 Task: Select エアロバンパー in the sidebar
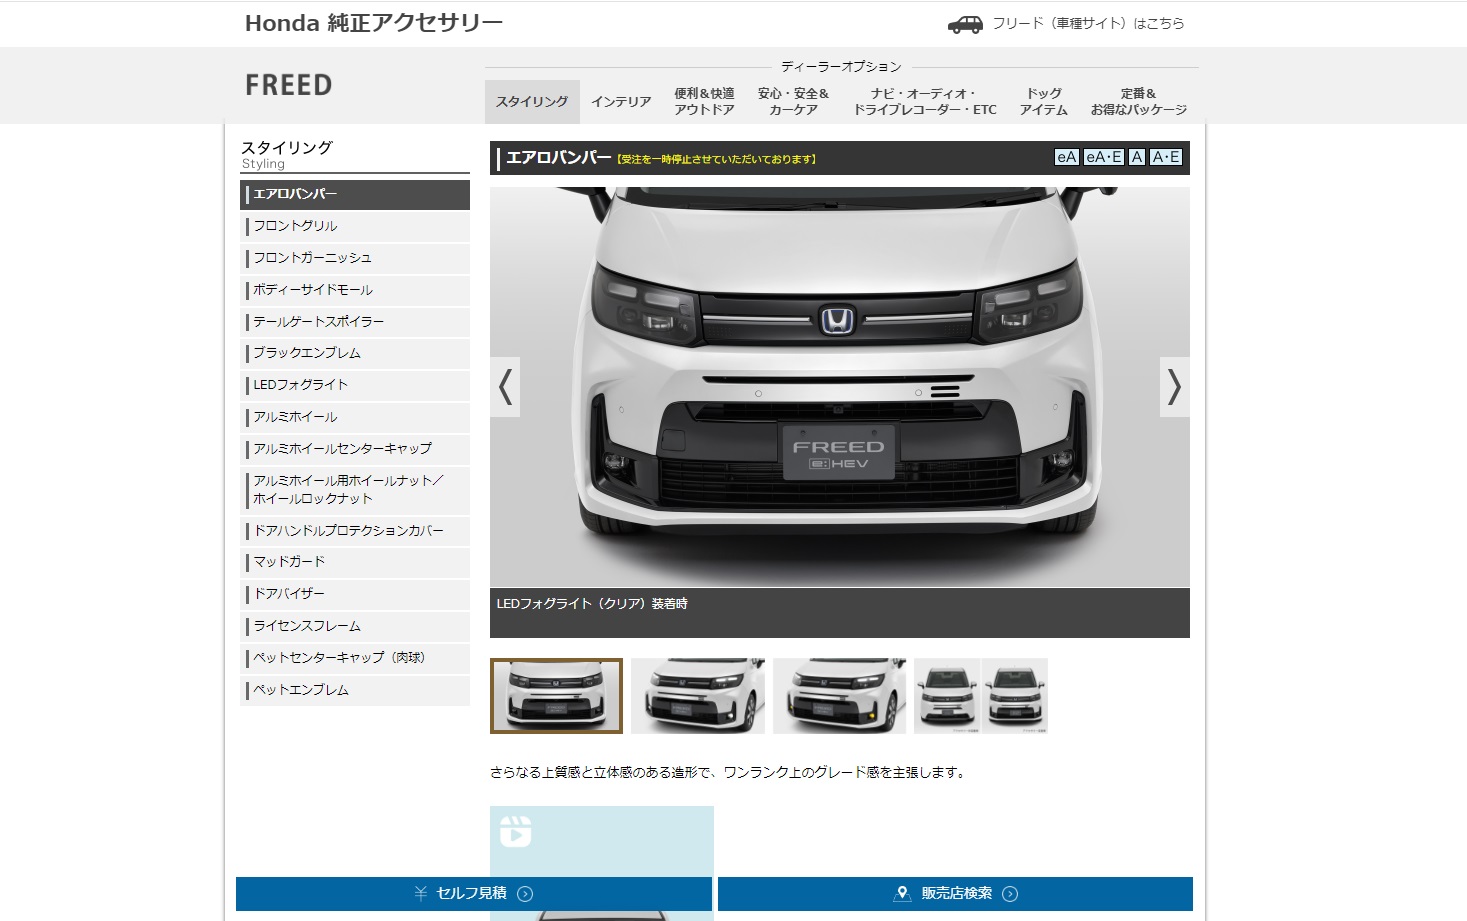[355, 194]
